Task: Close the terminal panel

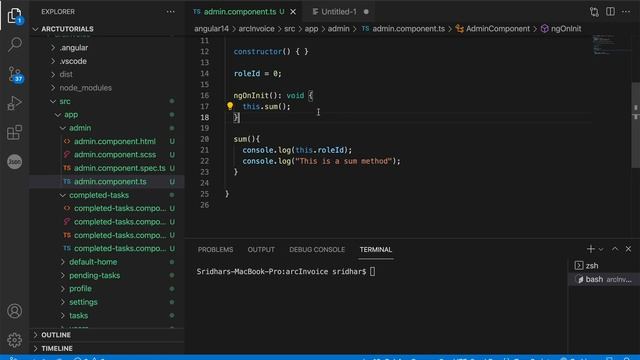Action: point(628,249)
